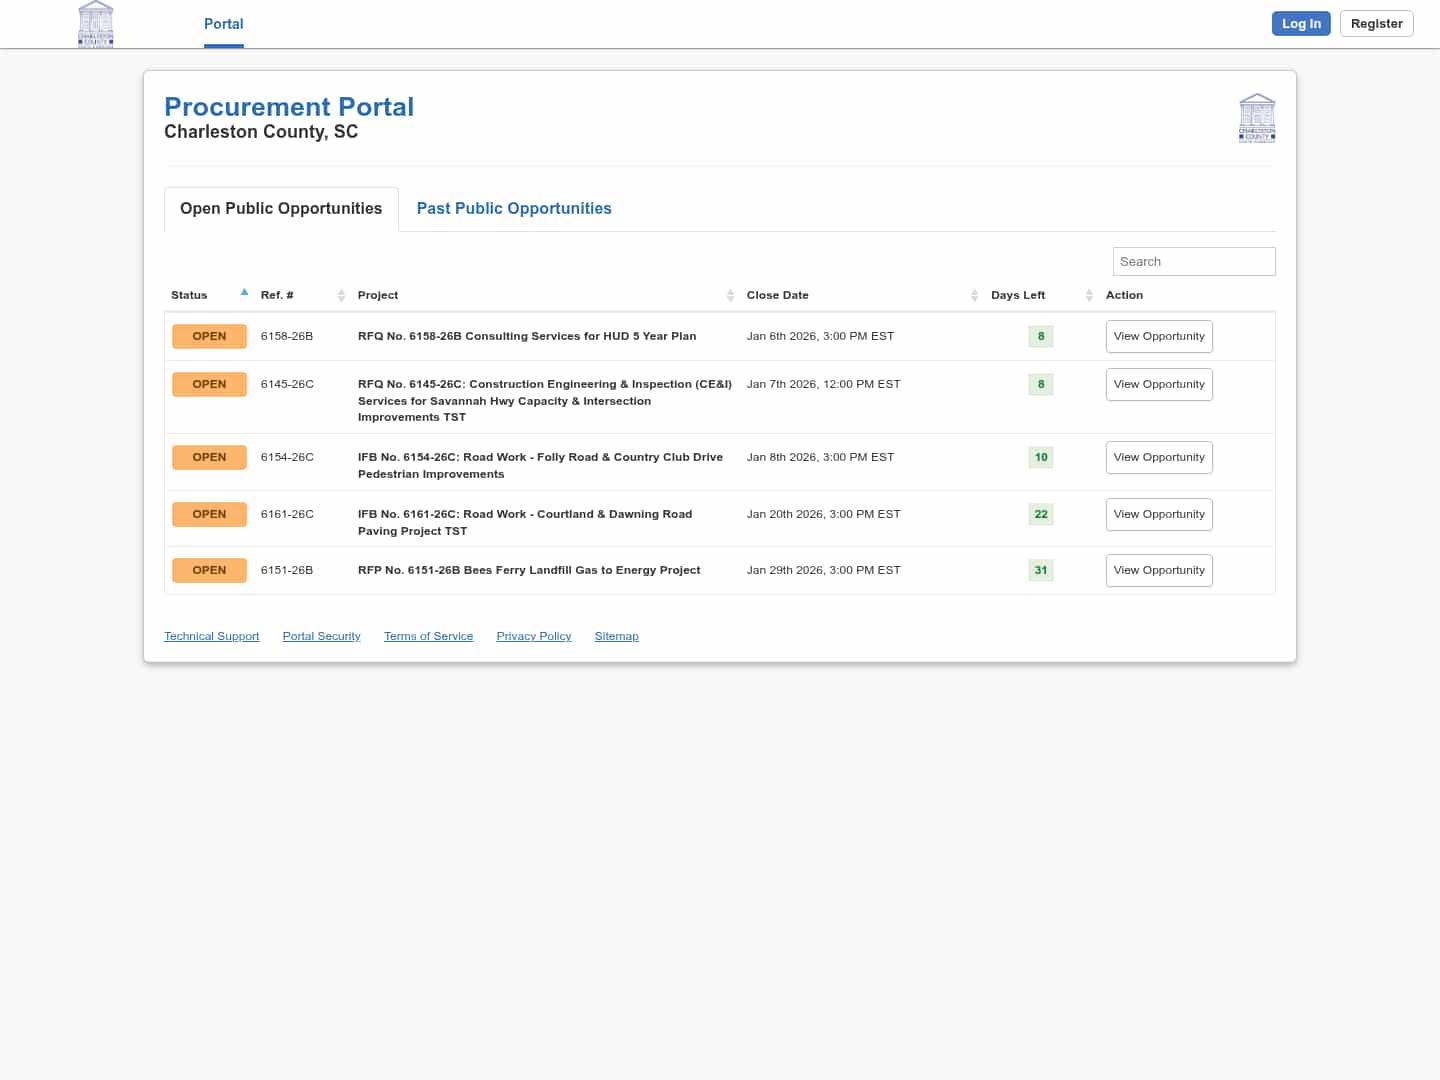Sort table by the Status column arrow
The image size is (1440, 1080).
[244, 293]
